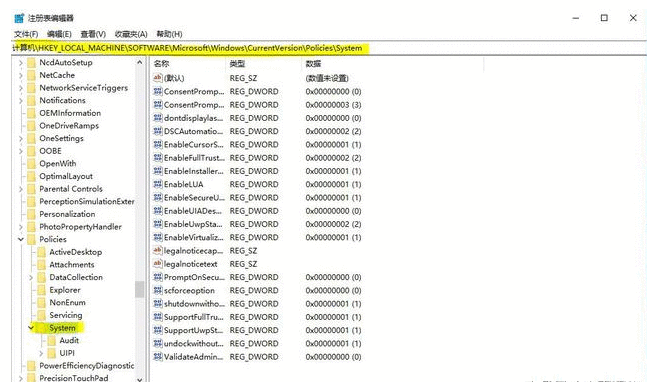This screenshot has height=382, width=647.
Task: Open the 查看(V) menu
Action: point(93,34)
